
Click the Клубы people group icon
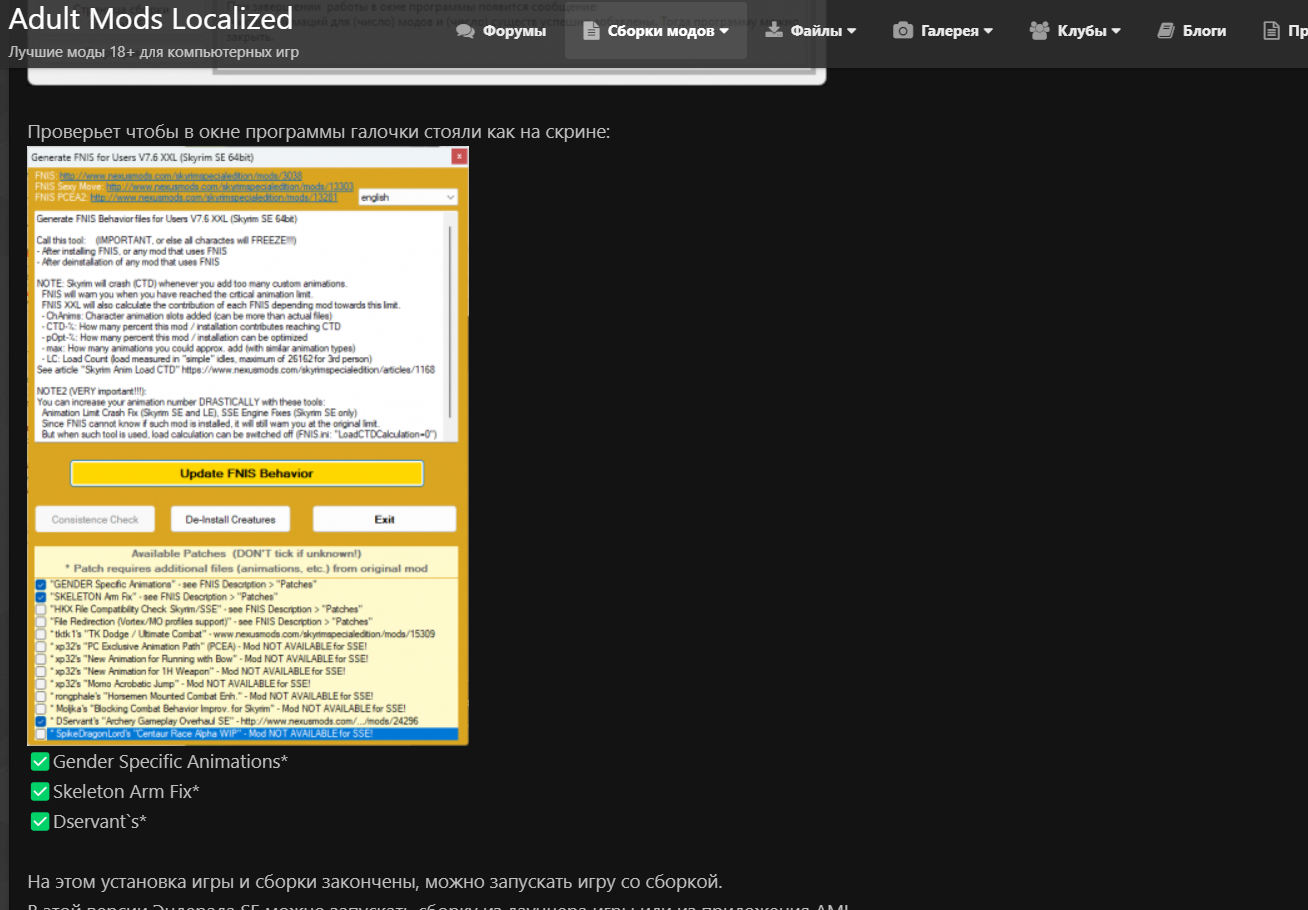point(1039,31)
